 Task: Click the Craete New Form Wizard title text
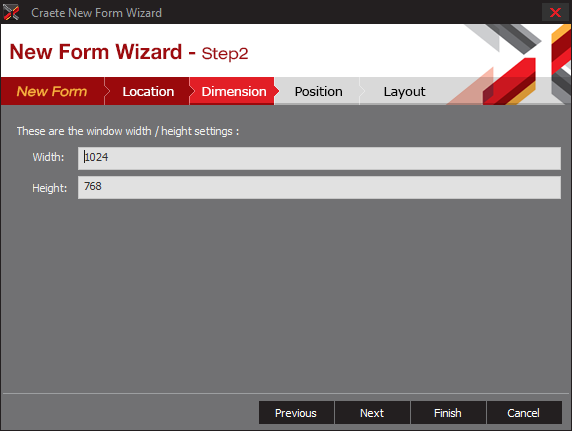click(x=96, y=13)
